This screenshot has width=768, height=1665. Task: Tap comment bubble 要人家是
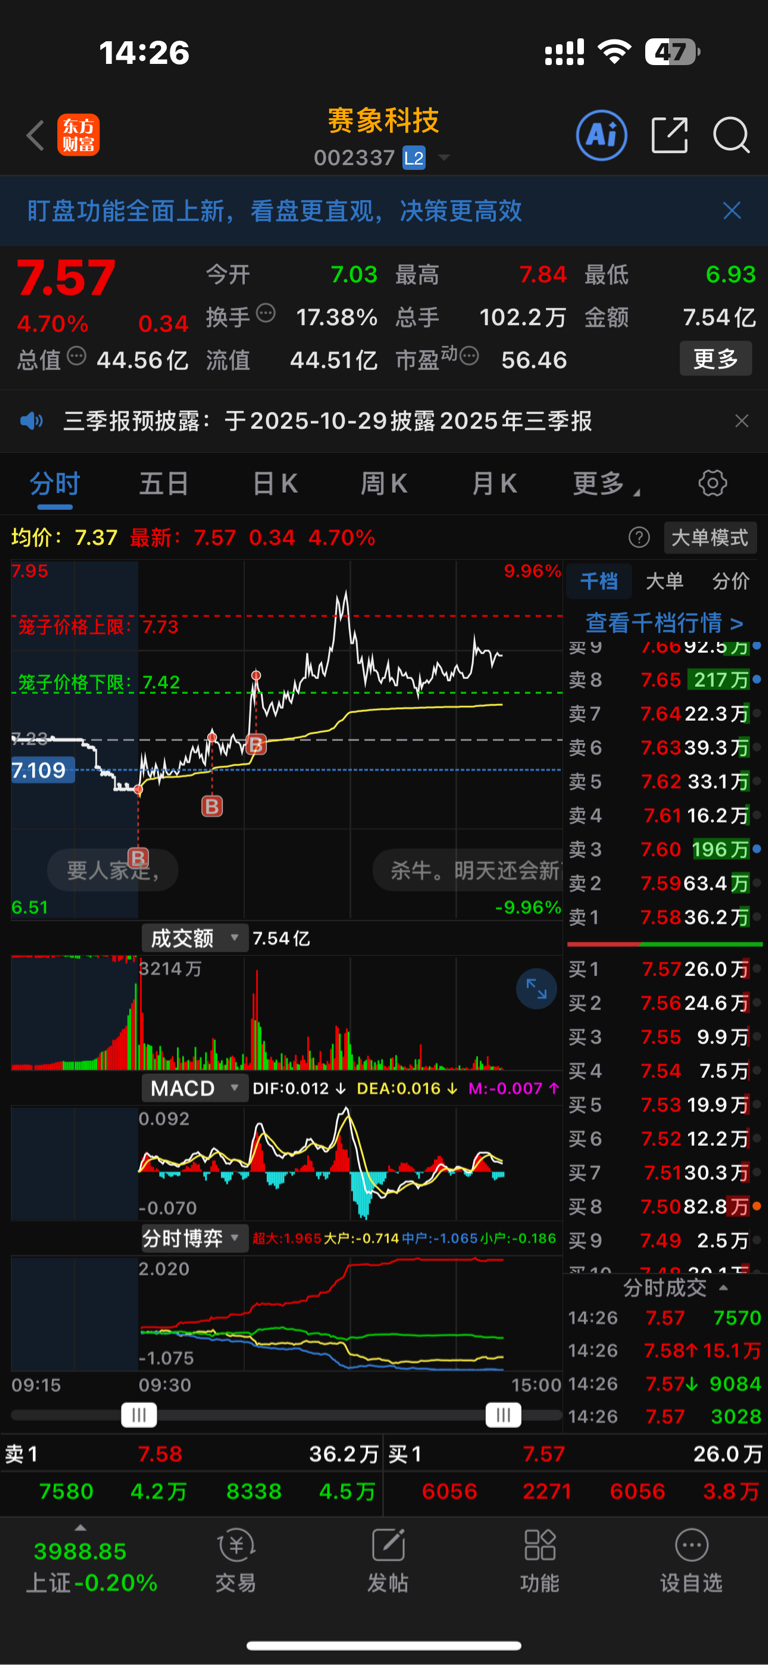click(x=113, y=870)
